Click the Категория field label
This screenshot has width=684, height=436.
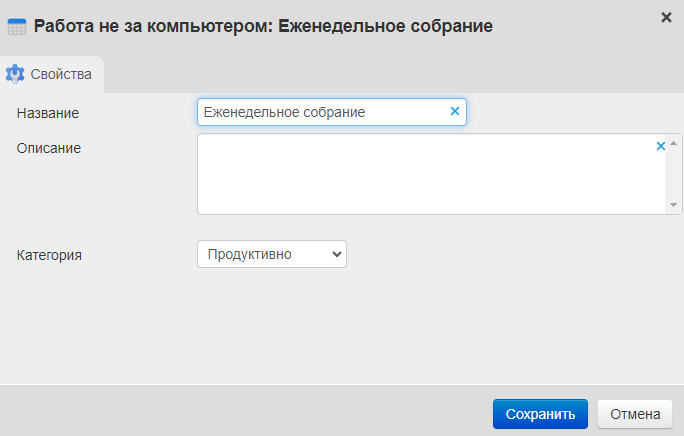[x=49, y=255]
